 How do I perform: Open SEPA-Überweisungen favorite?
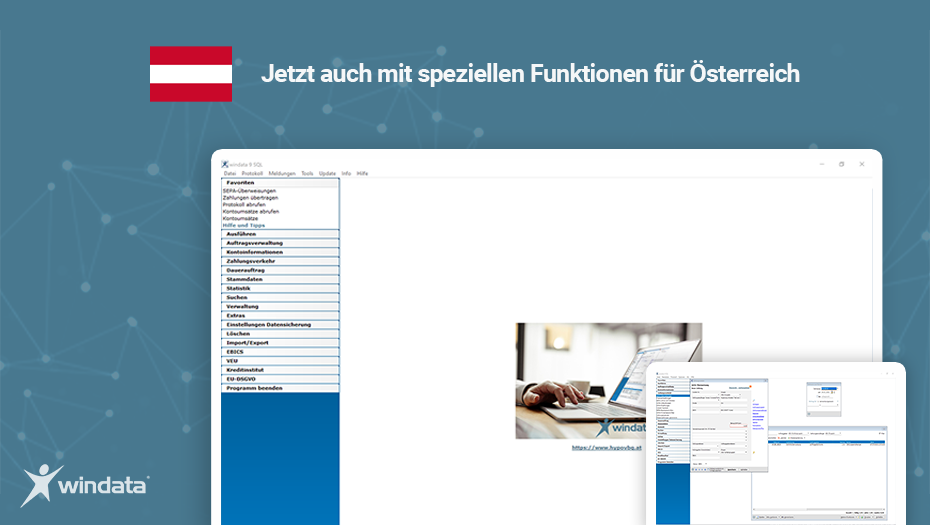coord(250,191)
